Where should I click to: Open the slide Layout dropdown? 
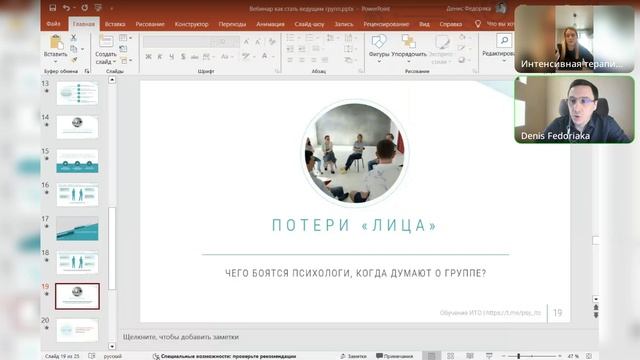(125, 38)
